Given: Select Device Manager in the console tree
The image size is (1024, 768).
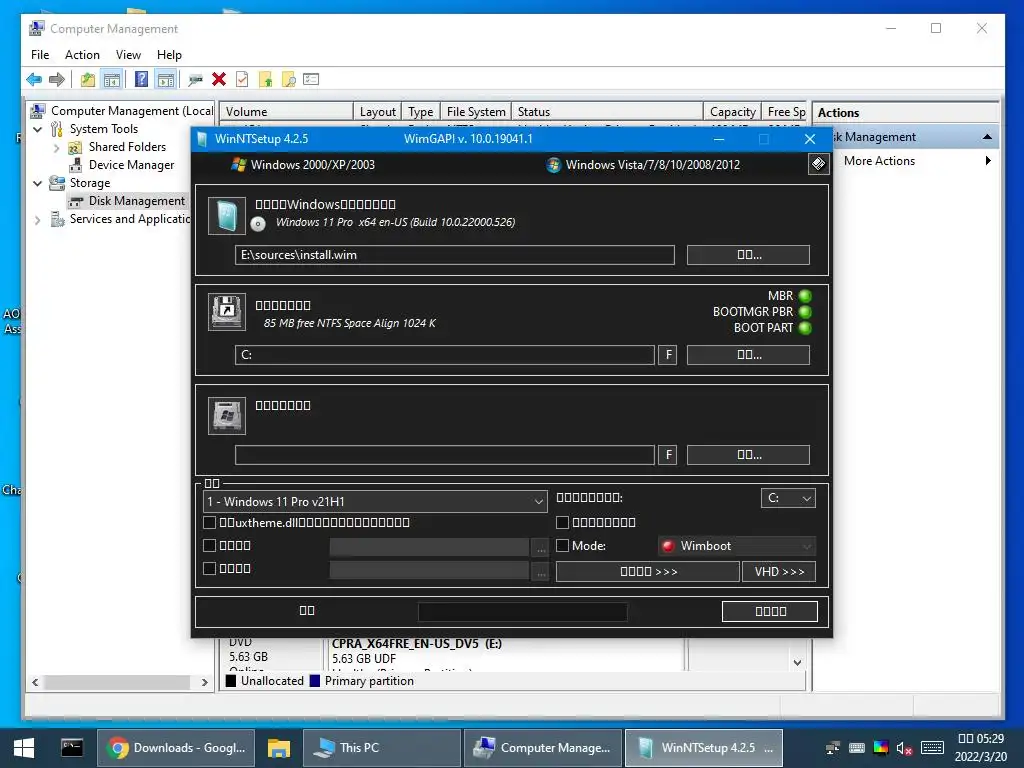Looking at the screenshot, I should click(131, 165).
